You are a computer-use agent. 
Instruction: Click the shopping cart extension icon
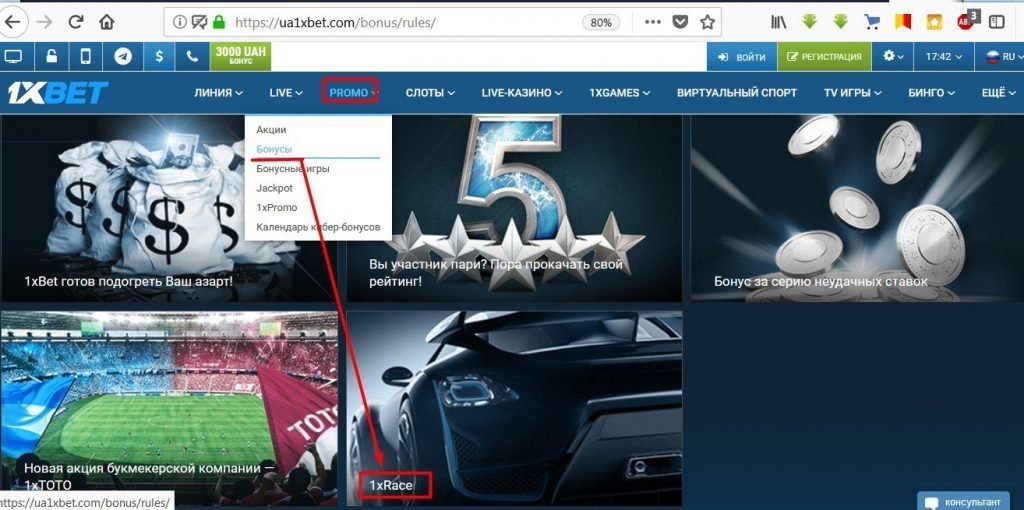[x=871, y=22]
